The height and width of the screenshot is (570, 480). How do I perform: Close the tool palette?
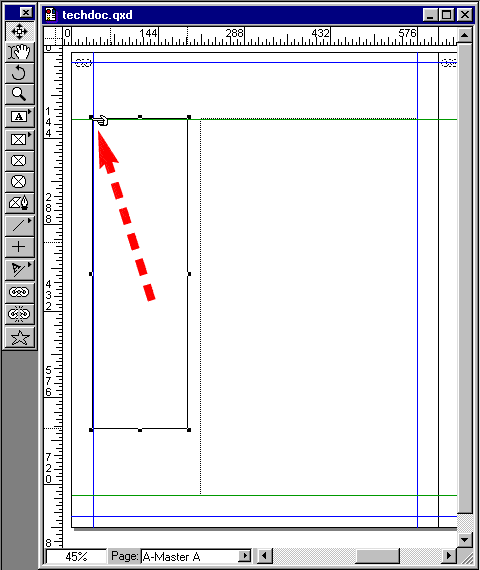(x=26, y=13)
